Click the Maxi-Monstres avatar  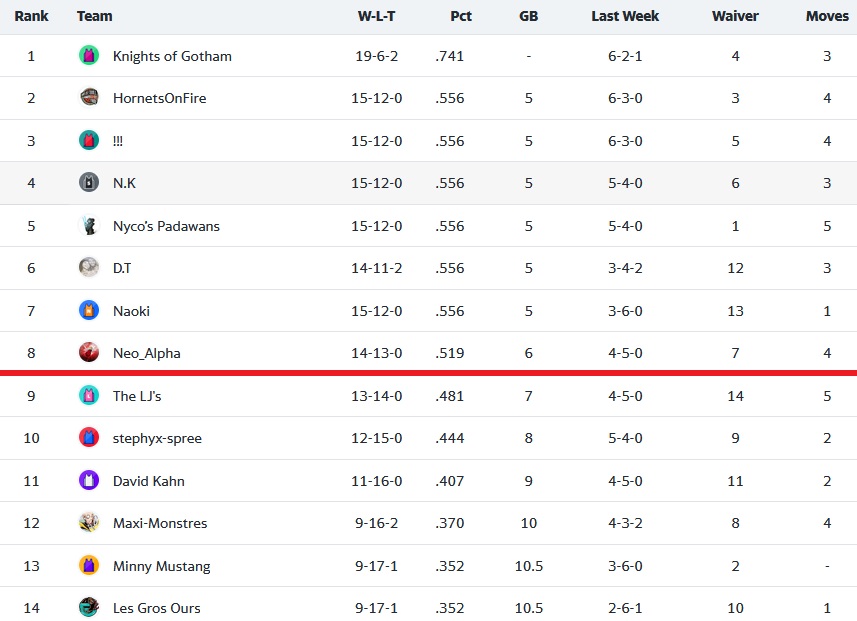pyautogui.click(x=89, y=523)
